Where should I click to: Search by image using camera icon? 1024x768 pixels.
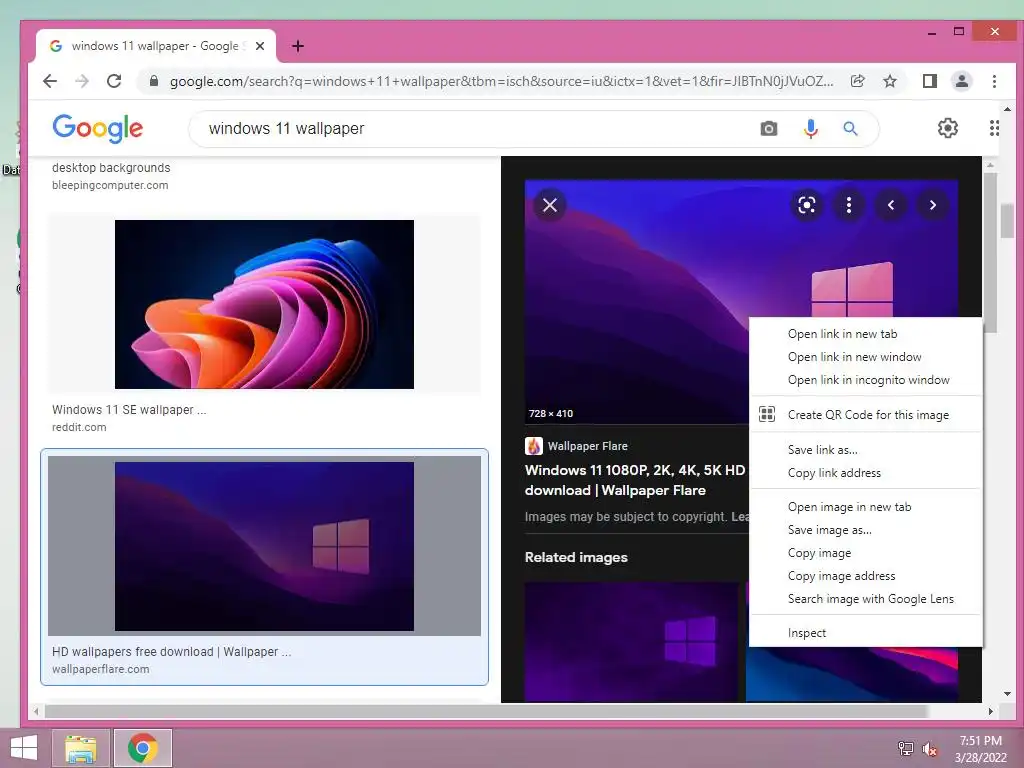pos(769,129)
